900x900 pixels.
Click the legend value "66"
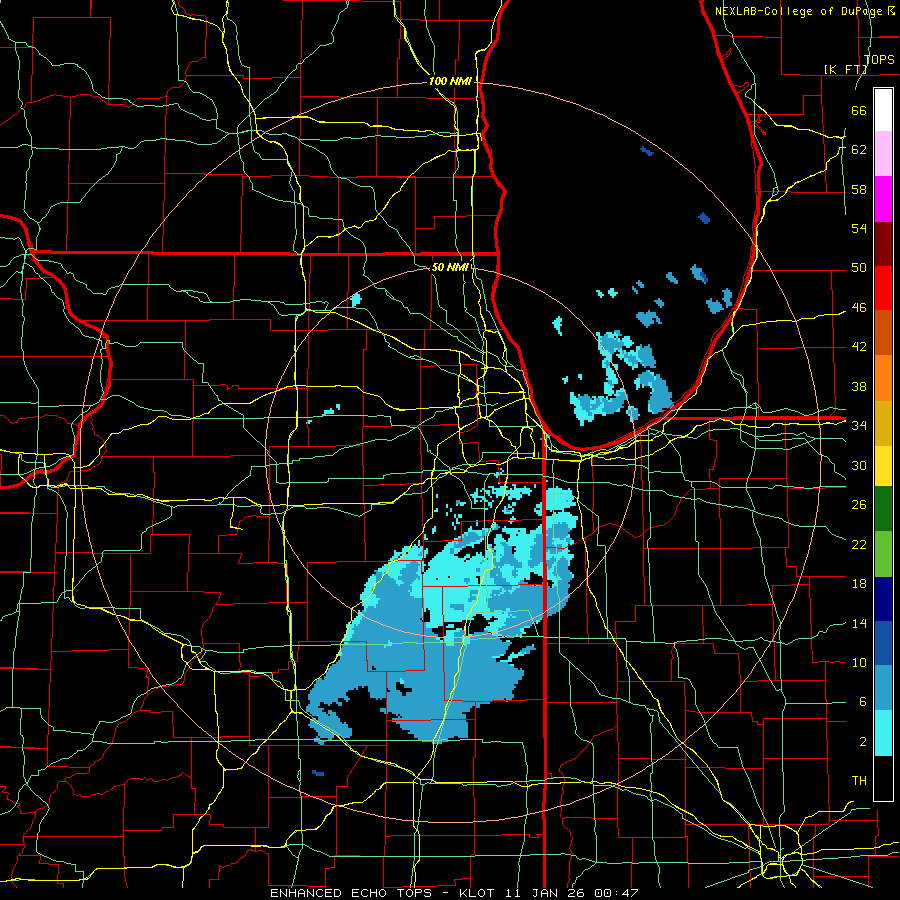point(859,110)
